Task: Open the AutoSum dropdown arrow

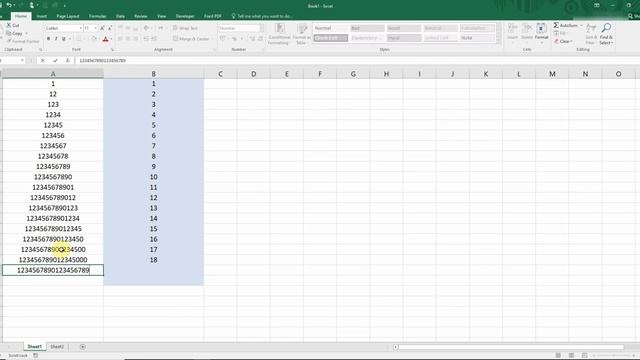Action: pyautogui.click(x=581, y=25)
